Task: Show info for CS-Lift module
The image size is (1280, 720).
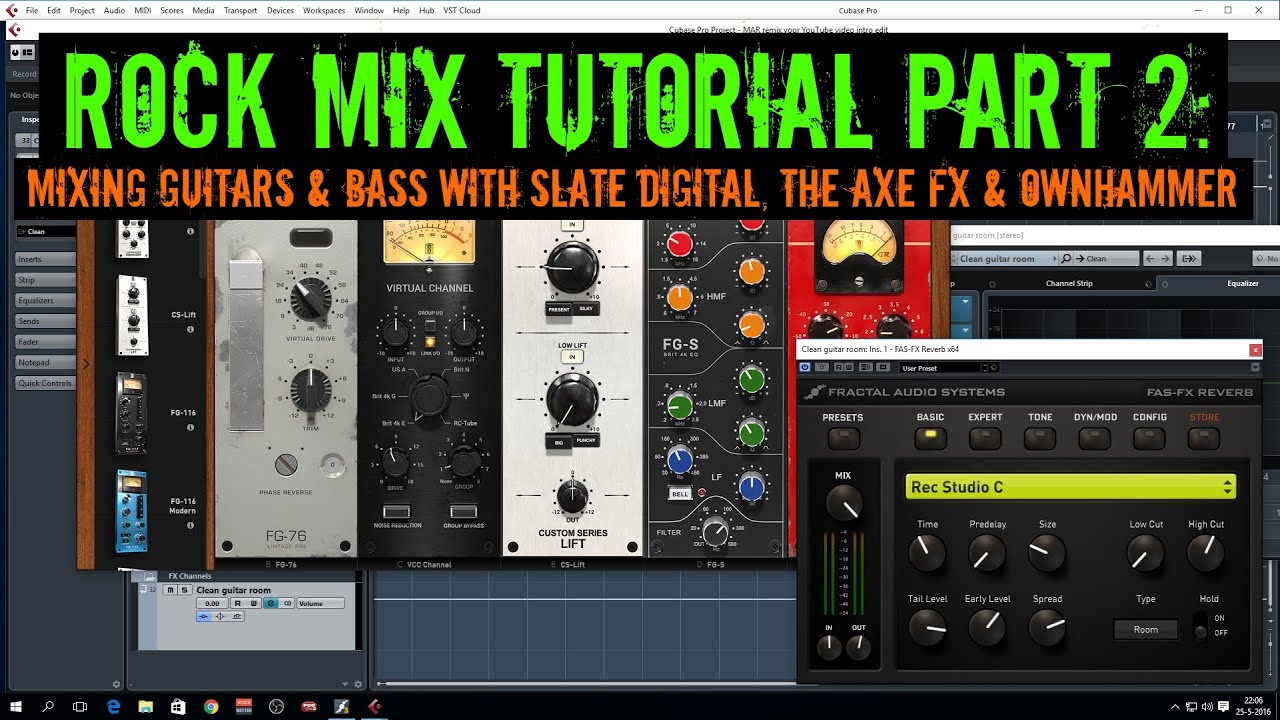Action: pos(190,329)
